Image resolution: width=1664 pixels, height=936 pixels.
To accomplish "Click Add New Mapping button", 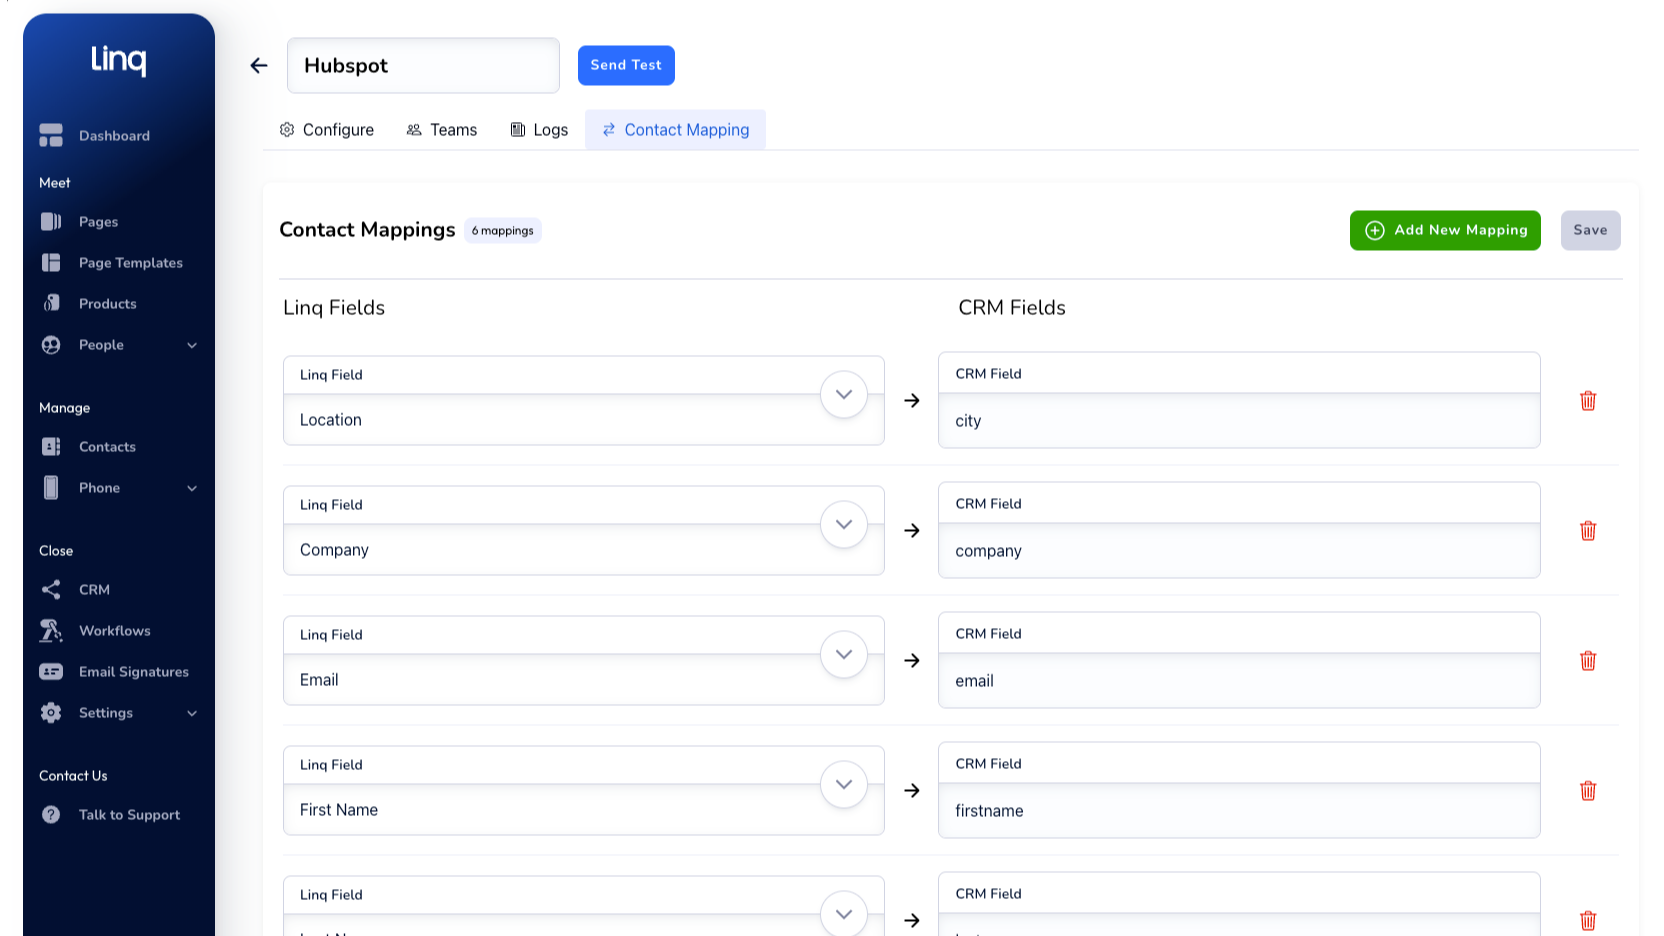I will click(x=1444, y=230).
